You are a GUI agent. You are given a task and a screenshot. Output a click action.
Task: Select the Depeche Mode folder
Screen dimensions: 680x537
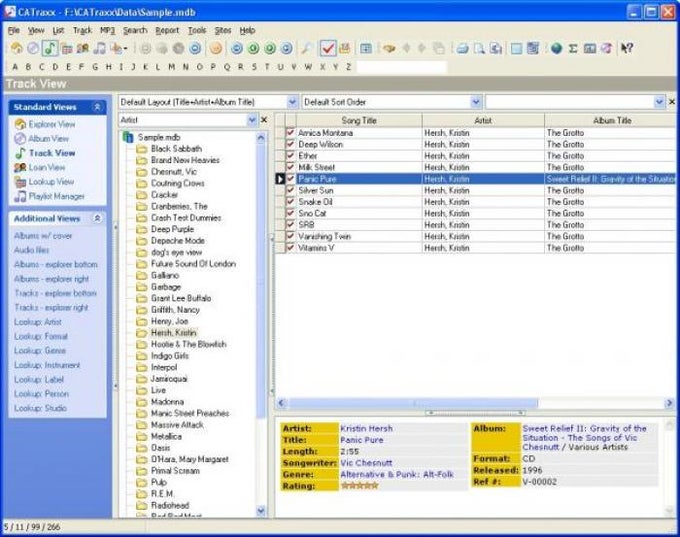[x=177, y=241]
